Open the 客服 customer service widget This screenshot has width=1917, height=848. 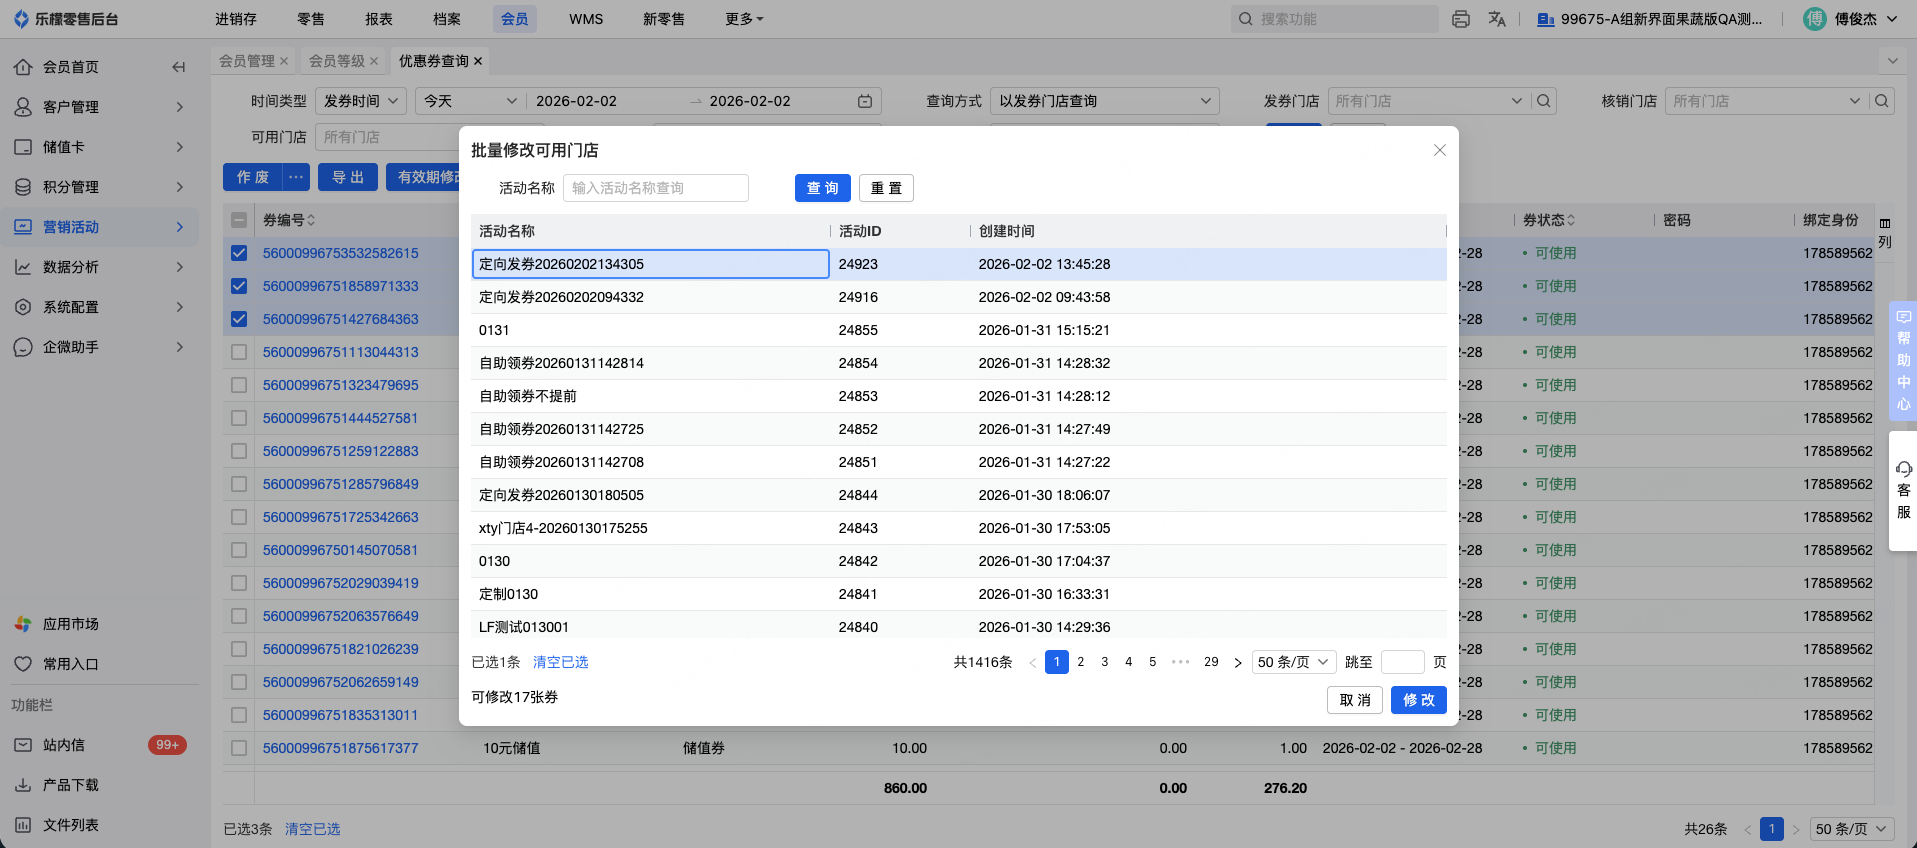pos(1903,490)
